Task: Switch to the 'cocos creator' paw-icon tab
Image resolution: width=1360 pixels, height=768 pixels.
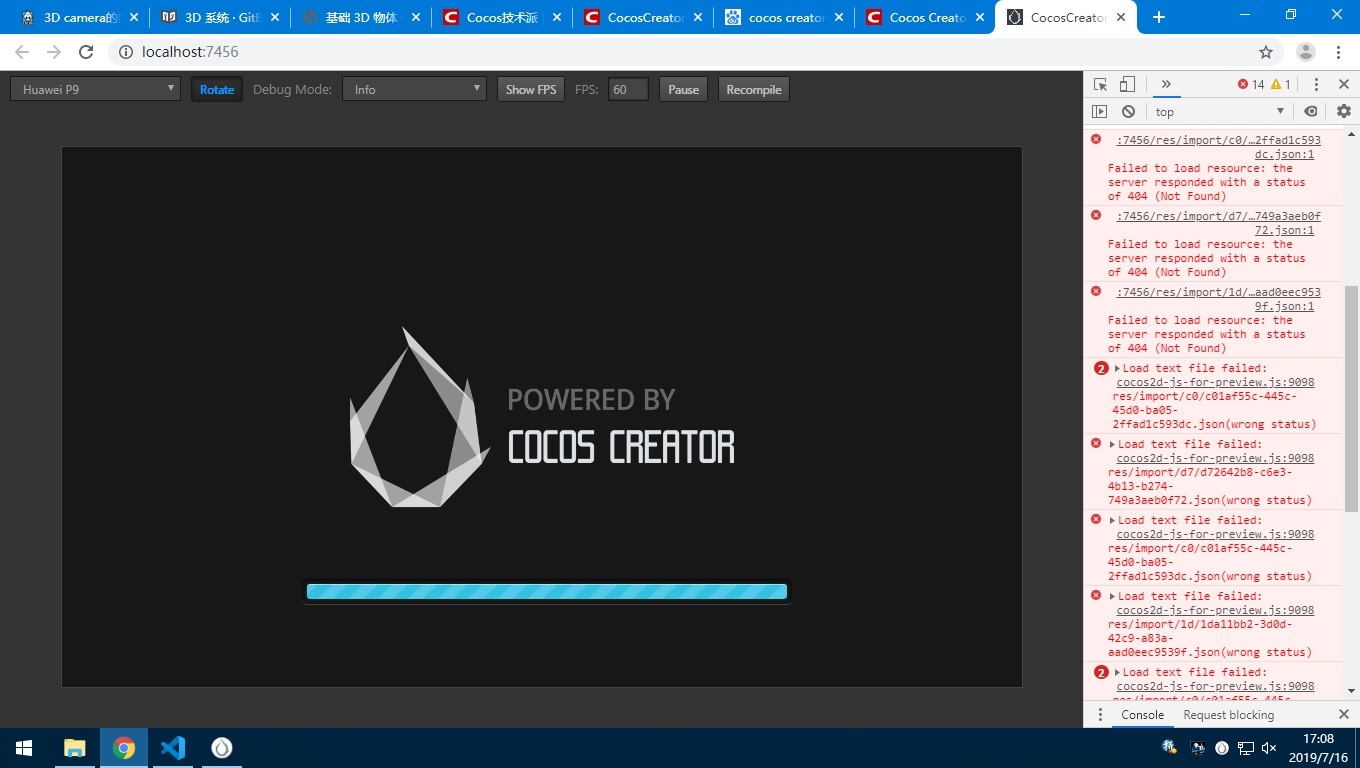Action: tap(783, 17)
